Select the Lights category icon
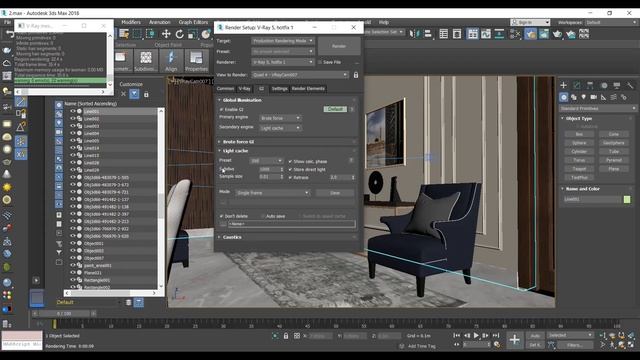 click(x=584, y=97)
